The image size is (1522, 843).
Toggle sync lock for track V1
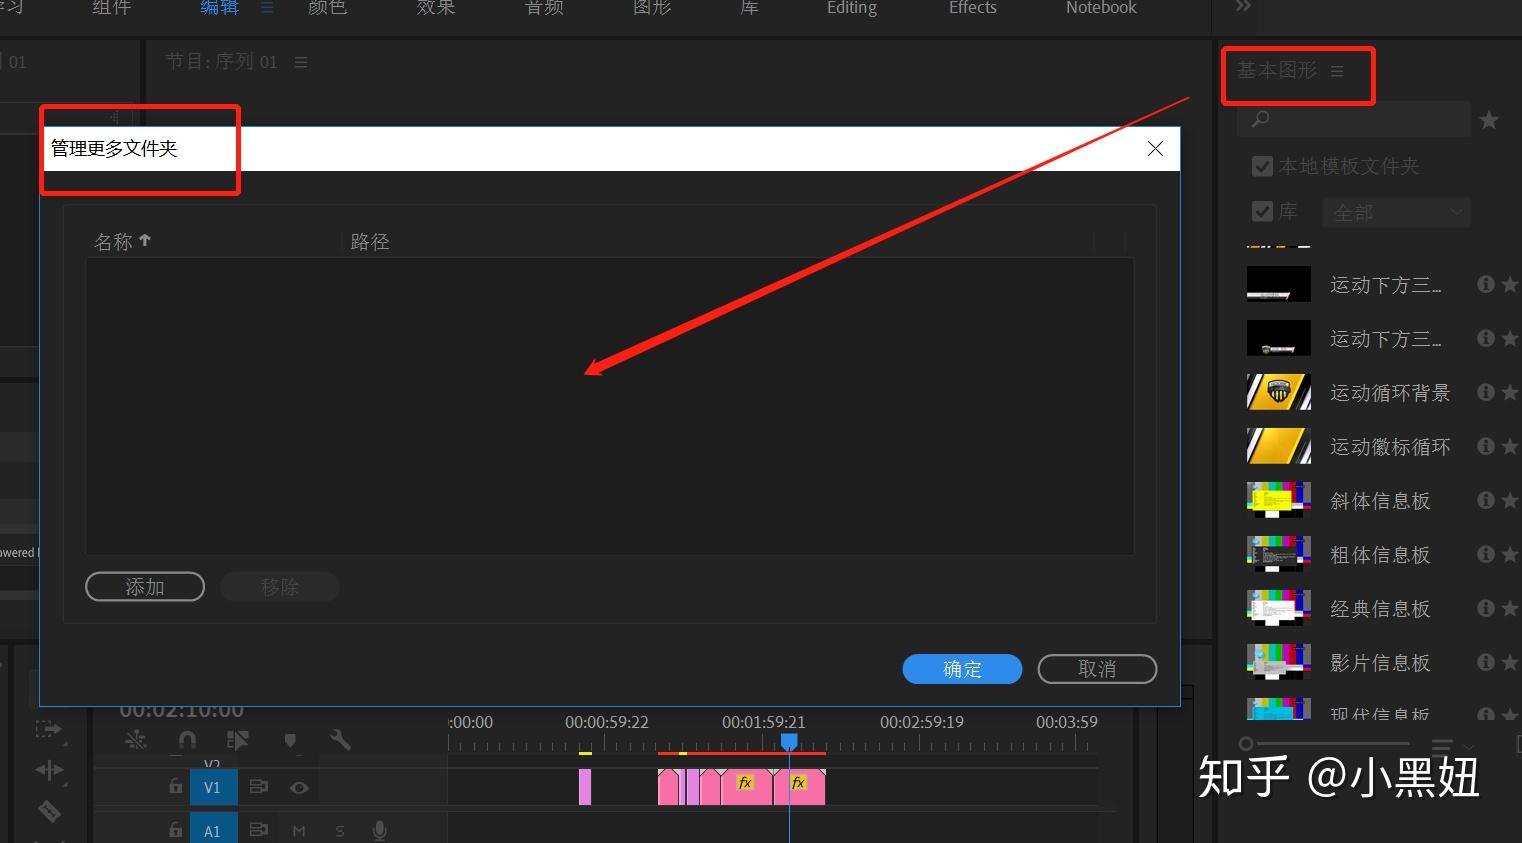(x=259, y=787)
